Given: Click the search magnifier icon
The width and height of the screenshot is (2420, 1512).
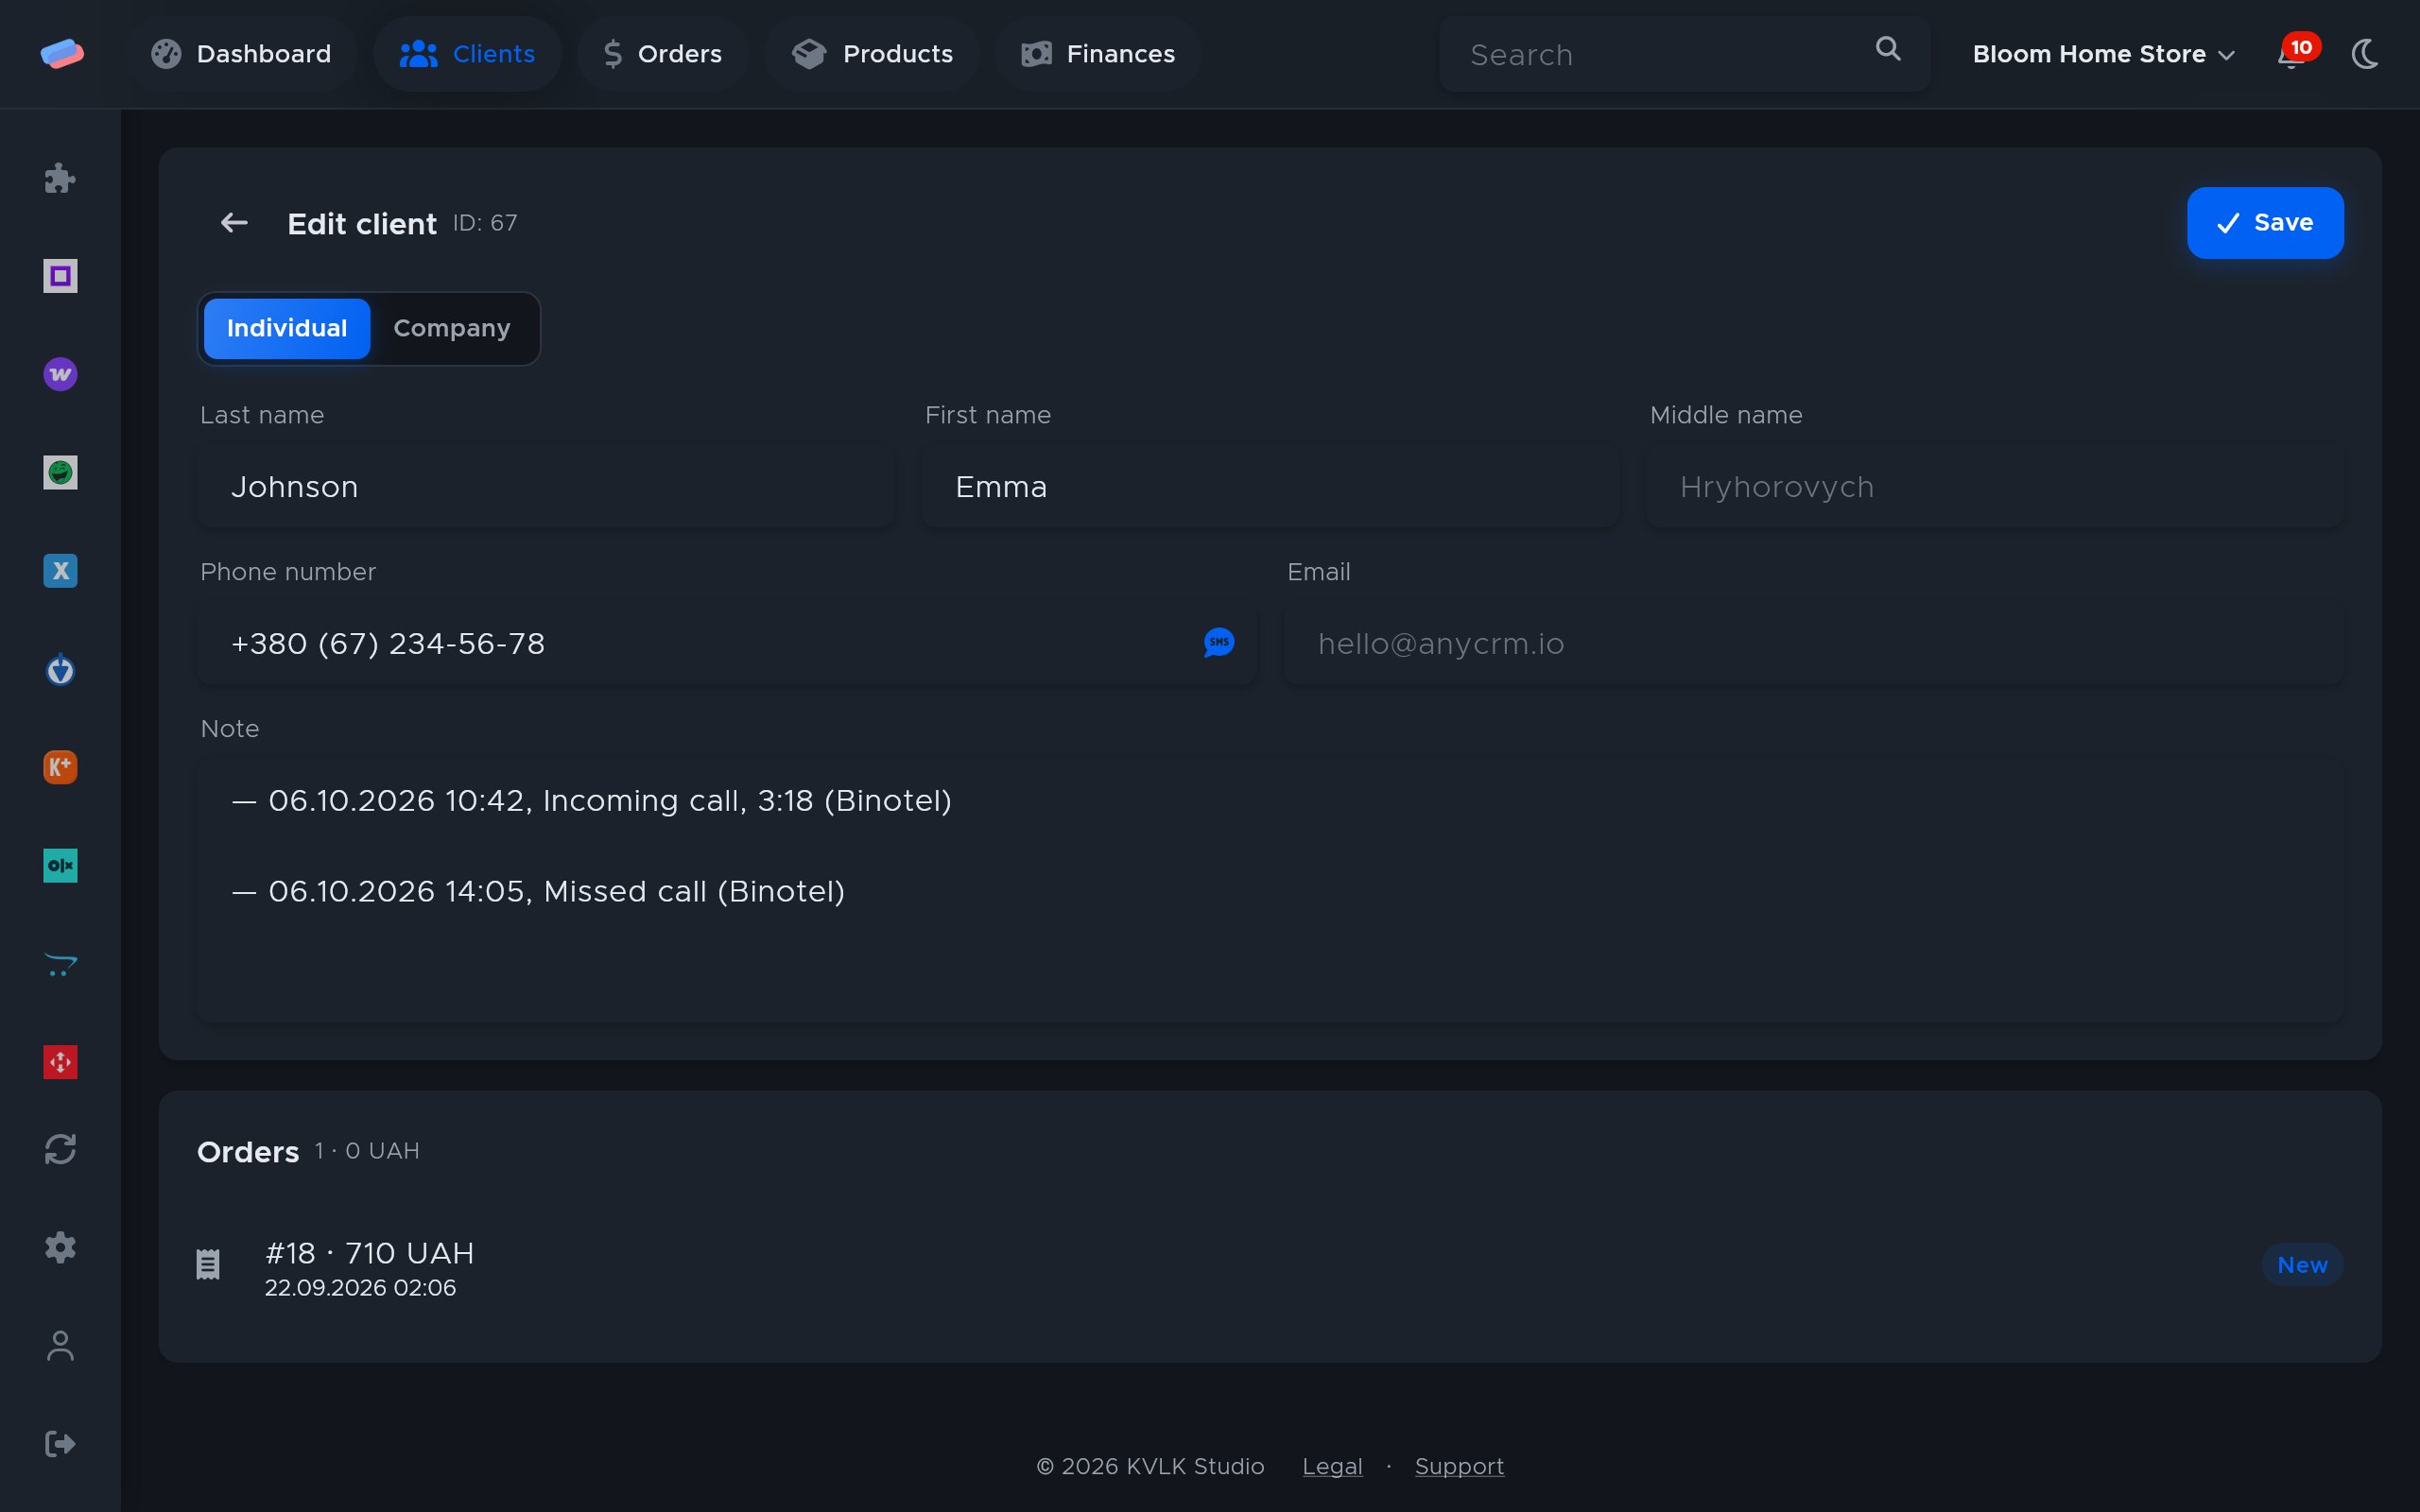Looking at the screenshot, I should point(1887,49).
